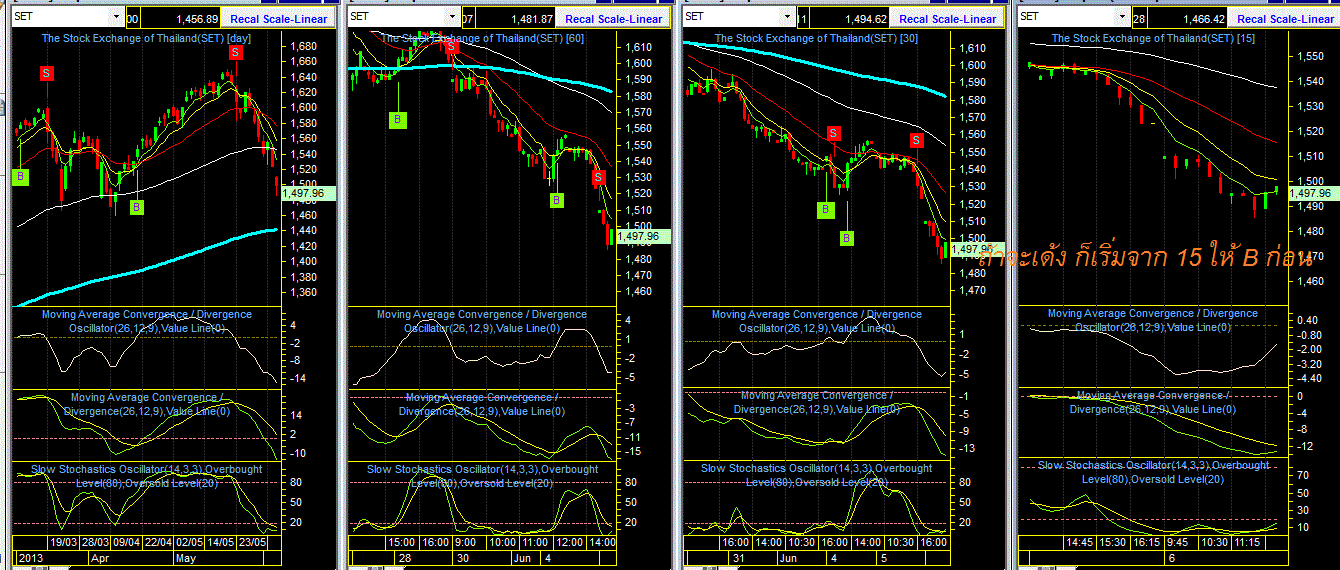Screen dimensions: 1340x570
Task: Click the Slow Stochastics Oscillator title in 30-minute chart
Action: pos(816,474)
